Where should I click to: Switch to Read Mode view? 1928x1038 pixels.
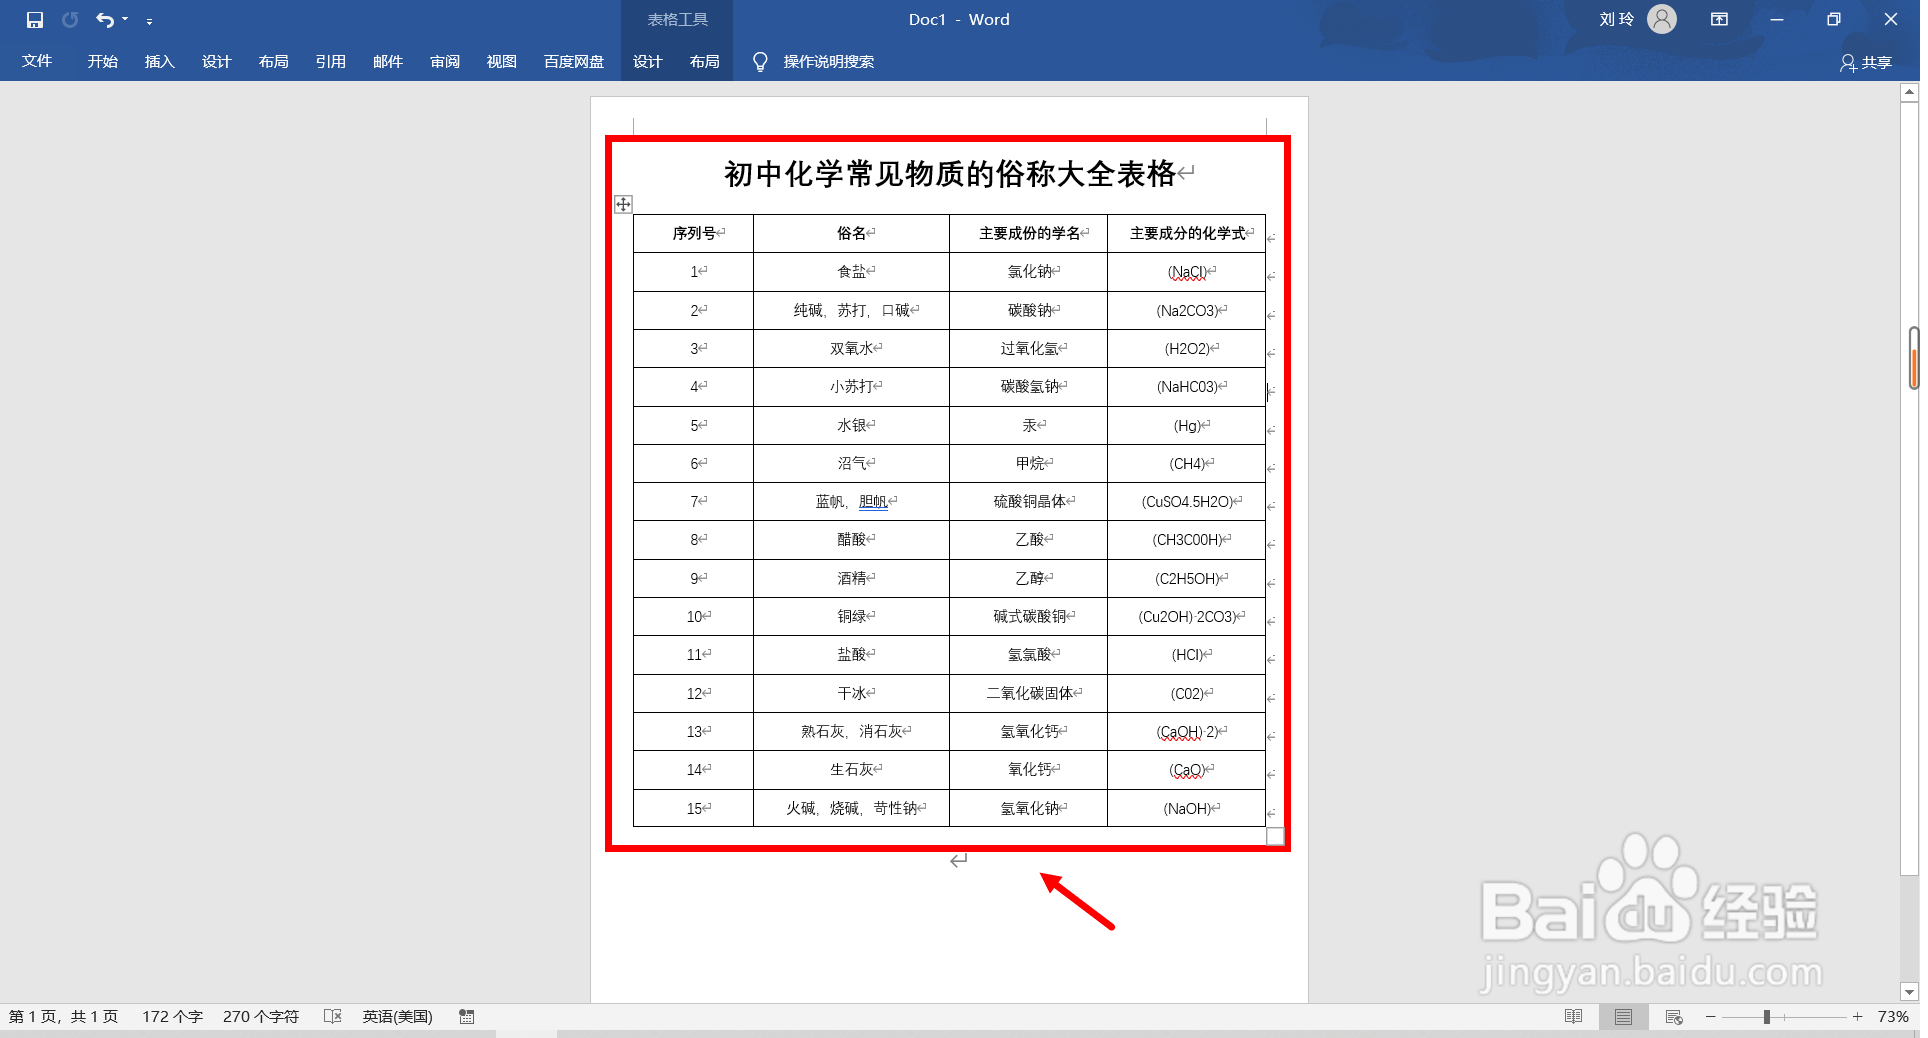point(1573,1016)
